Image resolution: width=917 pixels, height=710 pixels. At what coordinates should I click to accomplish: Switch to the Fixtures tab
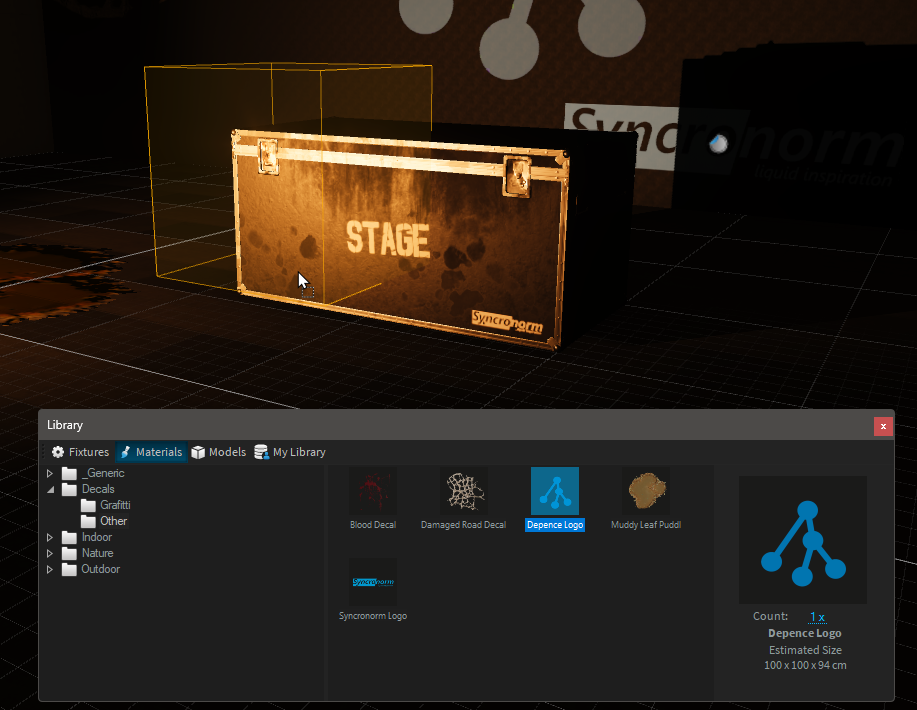point(80,452)
